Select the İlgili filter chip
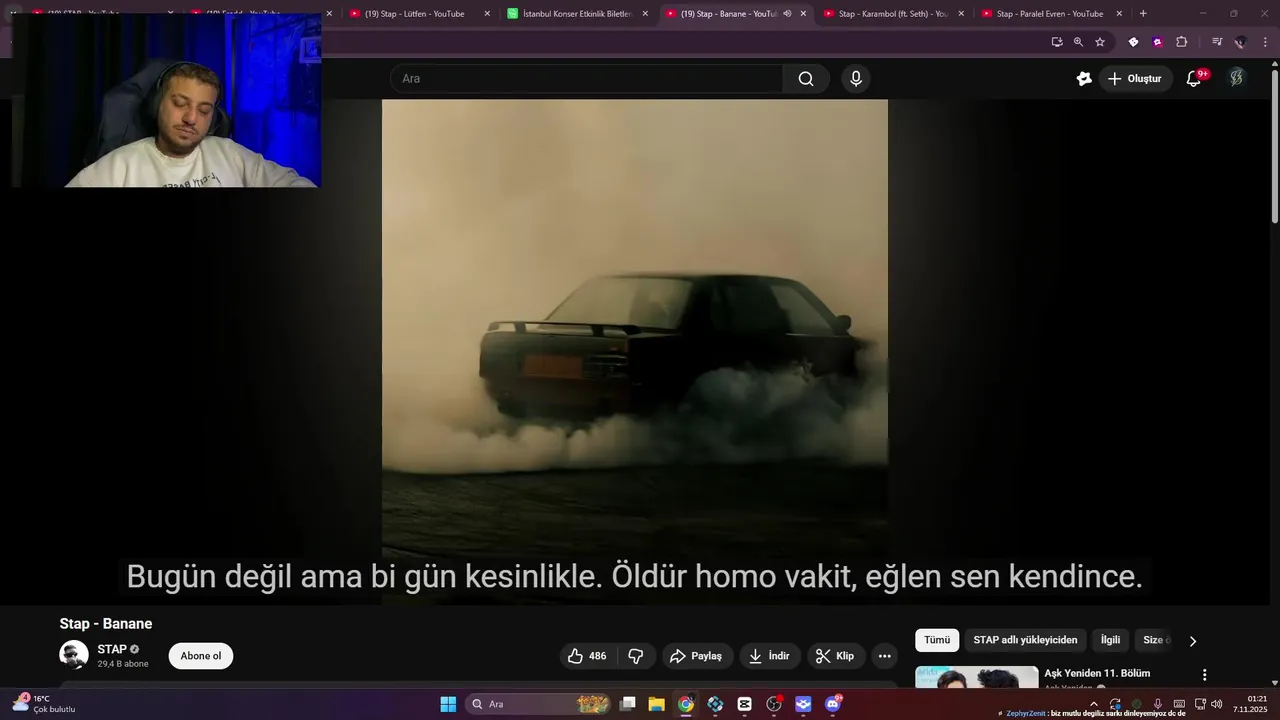The image size is (1280, 720). [1110, 640]
